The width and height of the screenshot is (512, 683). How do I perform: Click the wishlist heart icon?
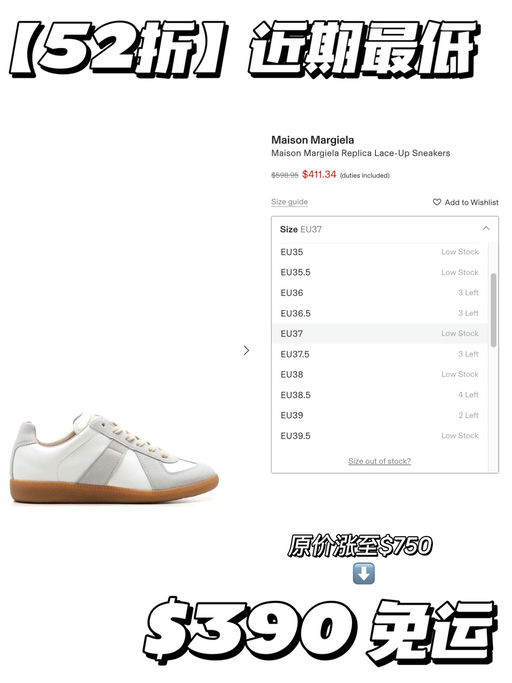click(437, 202)
